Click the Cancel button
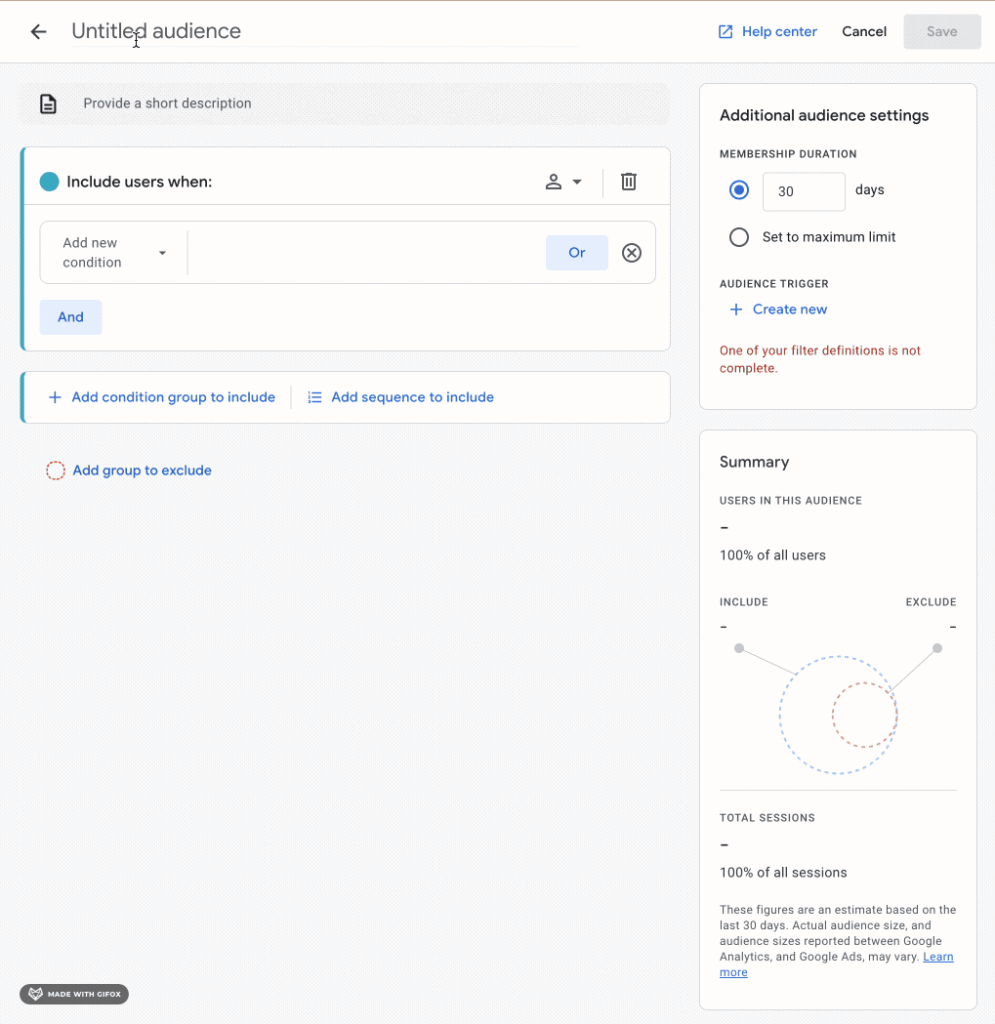 click(863, 32)
